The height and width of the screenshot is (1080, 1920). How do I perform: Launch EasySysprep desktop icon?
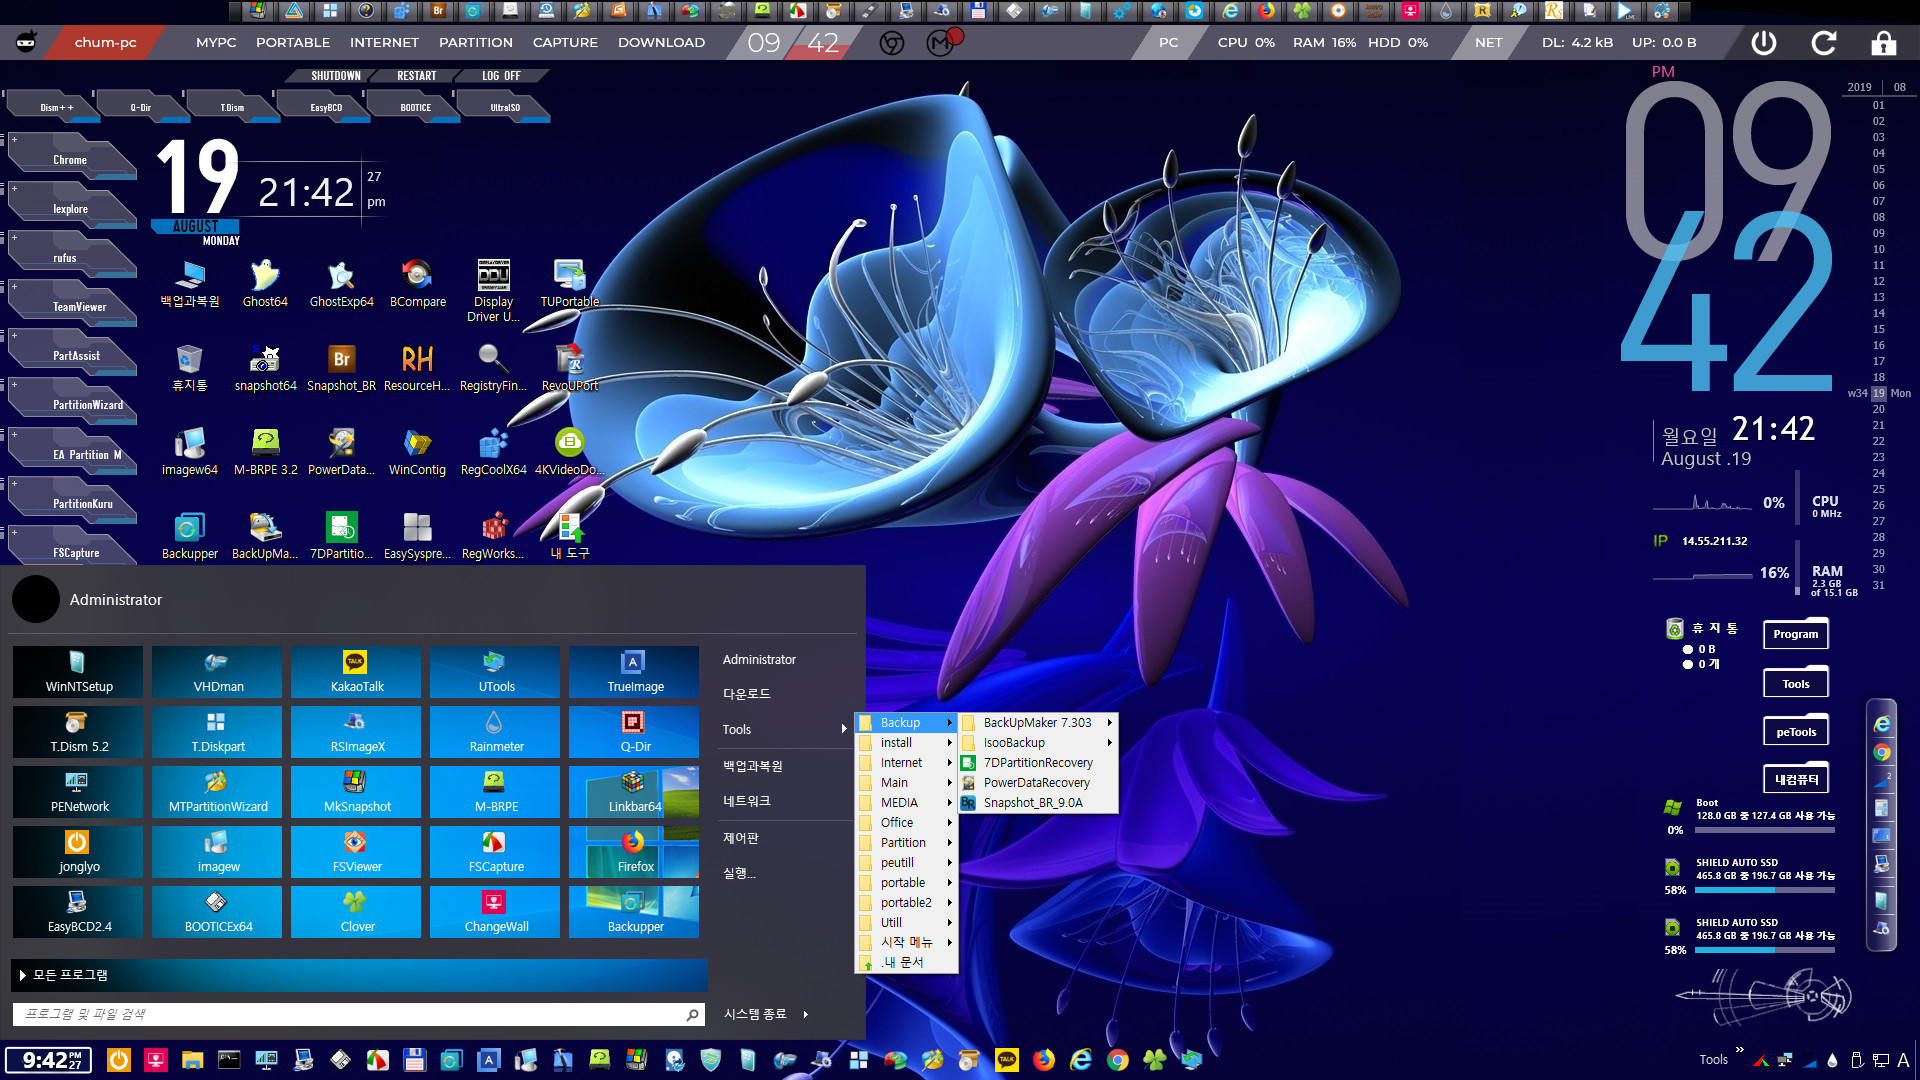click(x=417, y=535)
